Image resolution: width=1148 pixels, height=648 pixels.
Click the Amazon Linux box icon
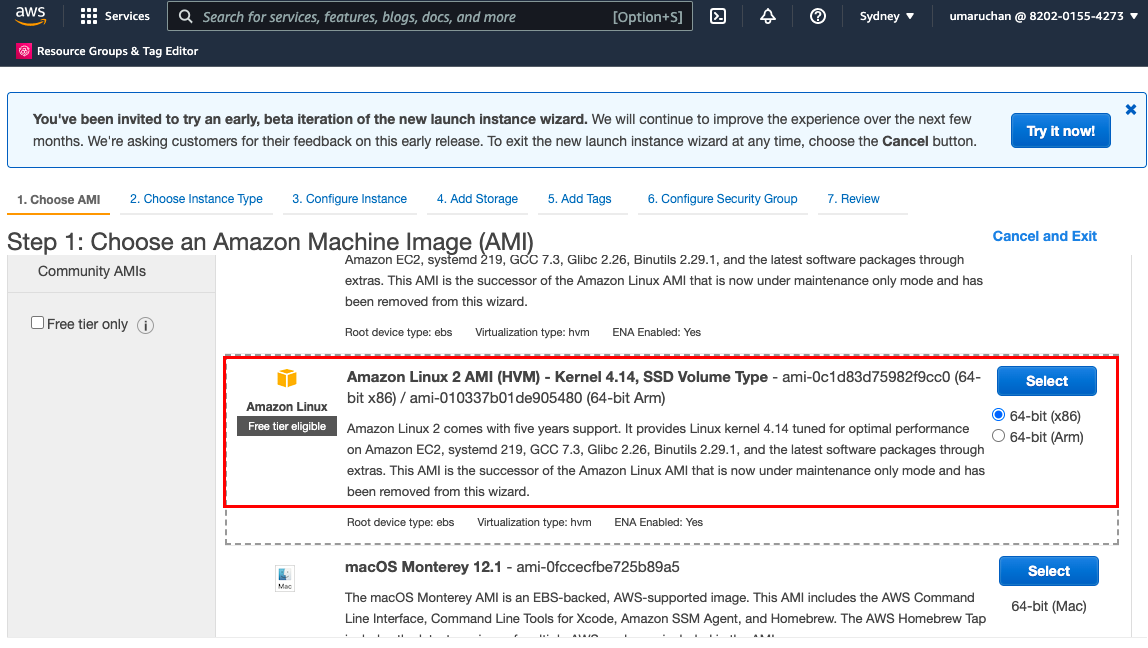coord(287,378)
